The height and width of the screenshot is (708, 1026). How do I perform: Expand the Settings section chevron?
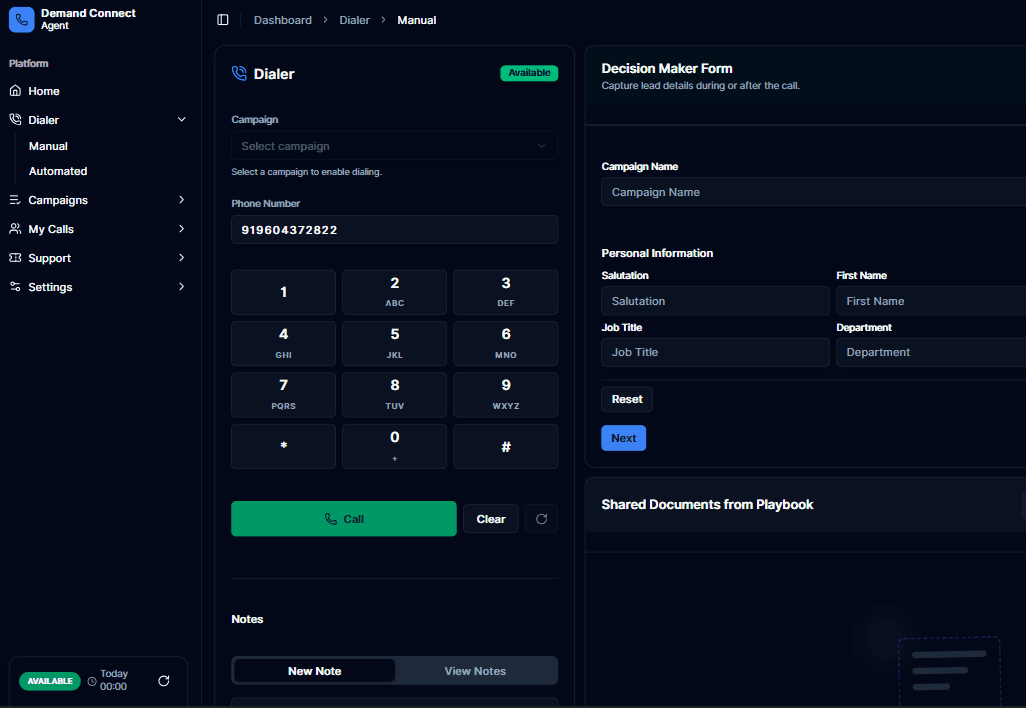pos(181,287)
